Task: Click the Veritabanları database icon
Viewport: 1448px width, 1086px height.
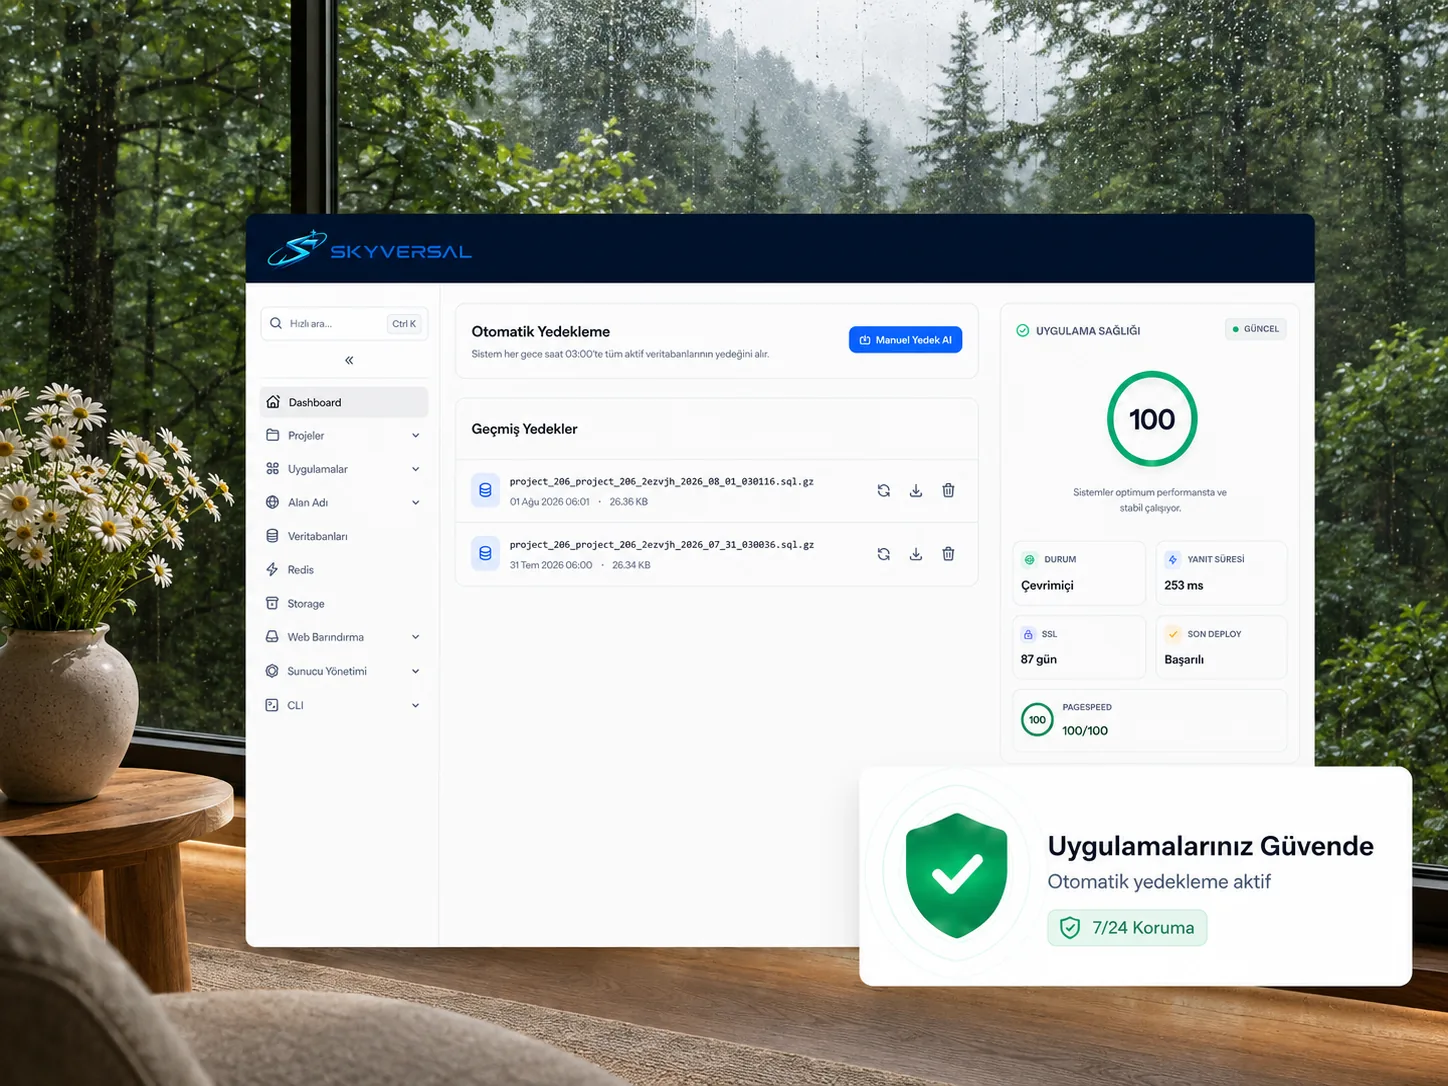Action: tap(272, 536)
